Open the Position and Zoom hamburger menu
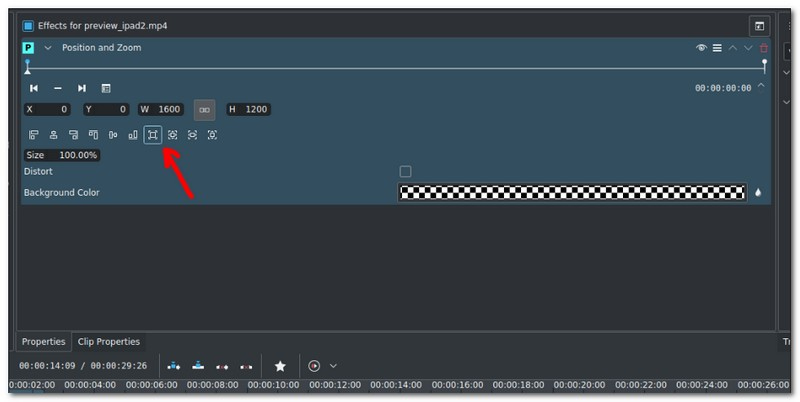Screen dimensions: 800x402 (x=717, y=48)
